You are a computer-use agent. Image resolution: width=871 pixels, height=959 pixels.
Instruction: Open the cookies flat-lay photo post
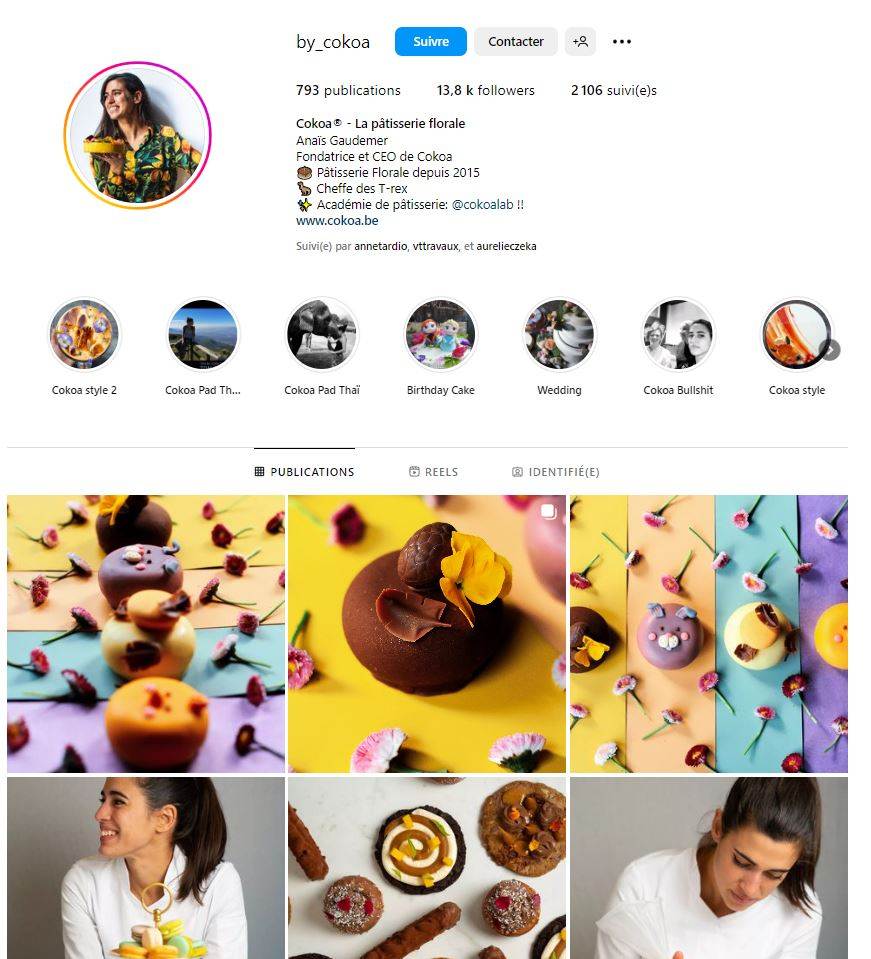(427, 868)
